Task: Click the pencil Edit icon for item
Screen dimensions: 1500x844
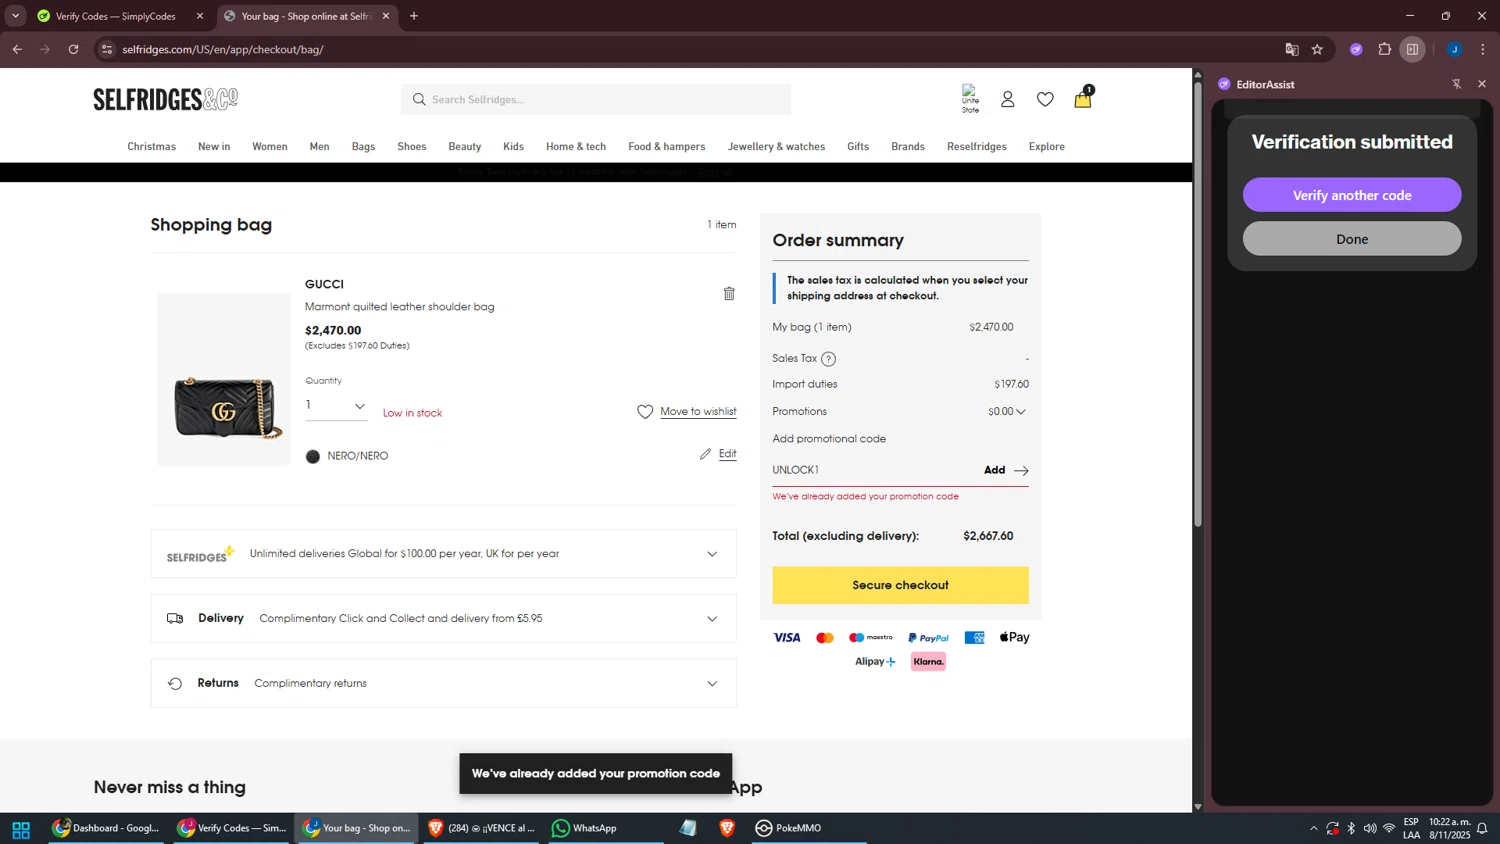Action: click(706, 454)
